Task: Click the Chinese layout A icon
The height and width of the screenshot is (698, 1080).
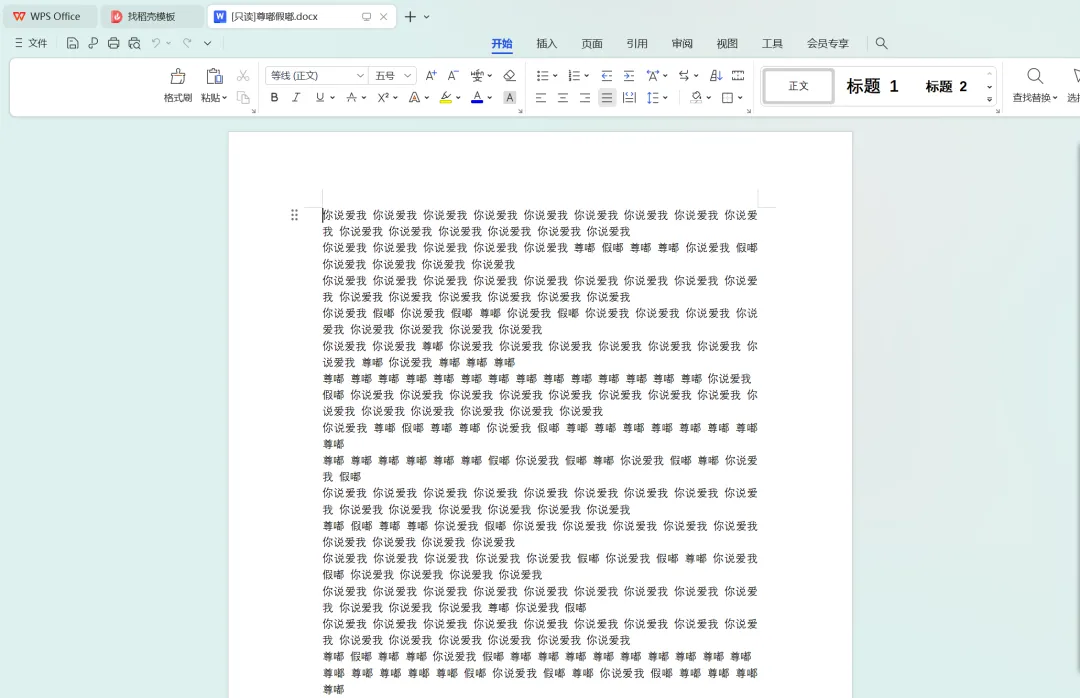Action: pyautogui.click(x=652, y=76)
